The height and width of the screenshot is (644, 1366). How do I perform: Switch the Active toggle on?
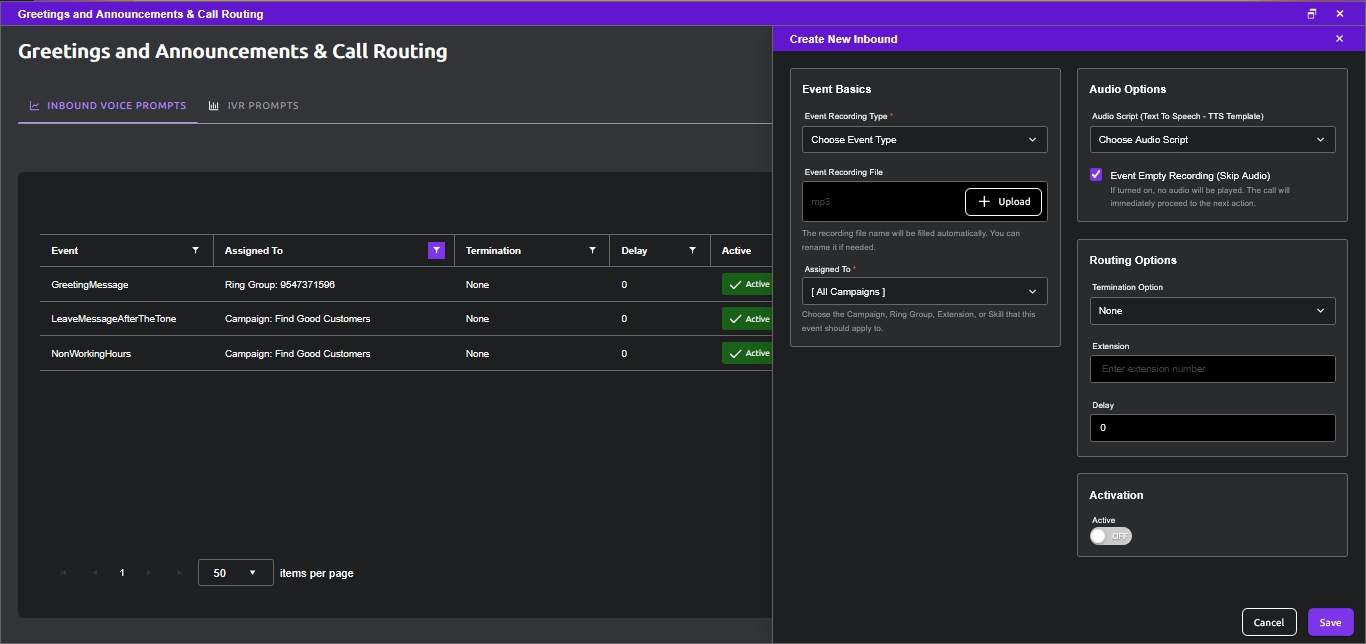[1111, 536]
